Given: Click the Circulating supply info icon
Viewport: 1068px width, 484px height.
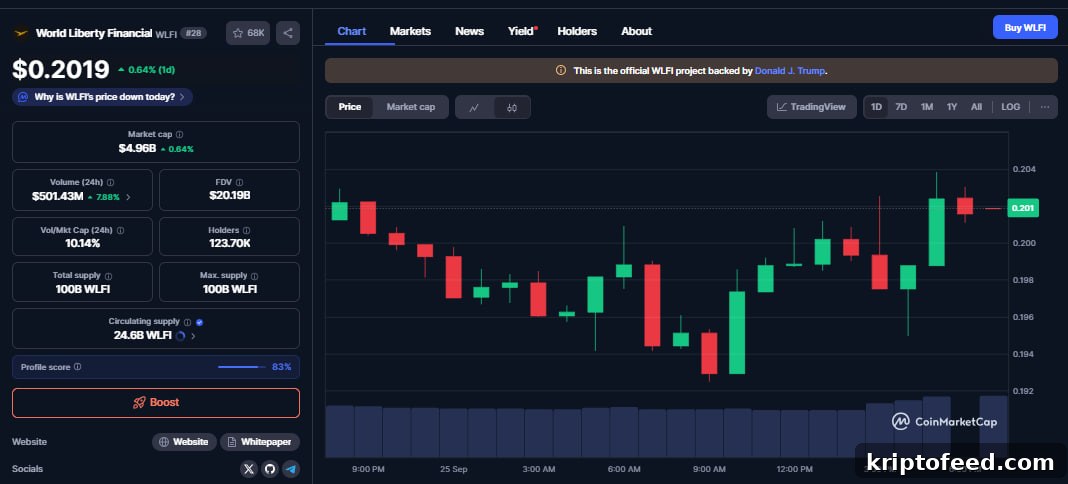Looking at the screenshot, I should pyautogui.click(x=187, y=322).
